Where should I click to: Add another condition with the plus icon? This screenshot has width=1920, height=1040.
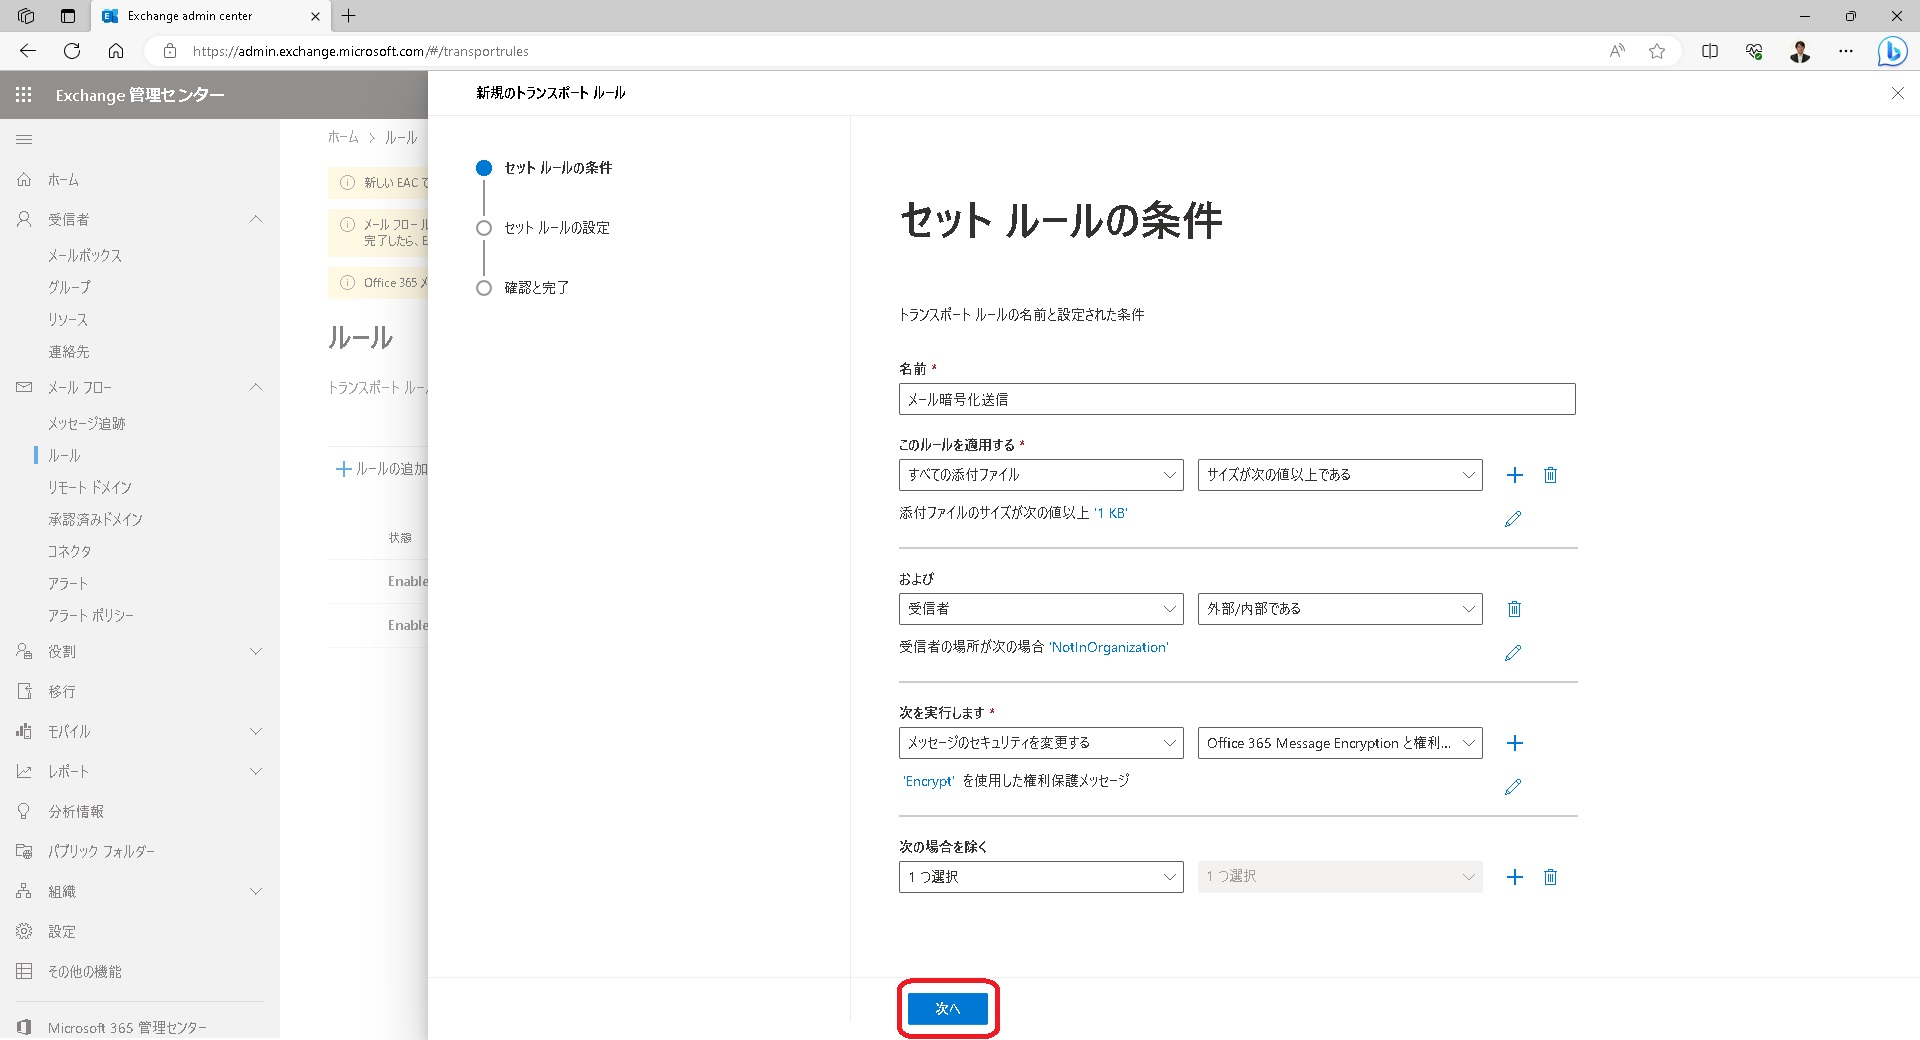pyautogui.click(x=1515, y=475)
